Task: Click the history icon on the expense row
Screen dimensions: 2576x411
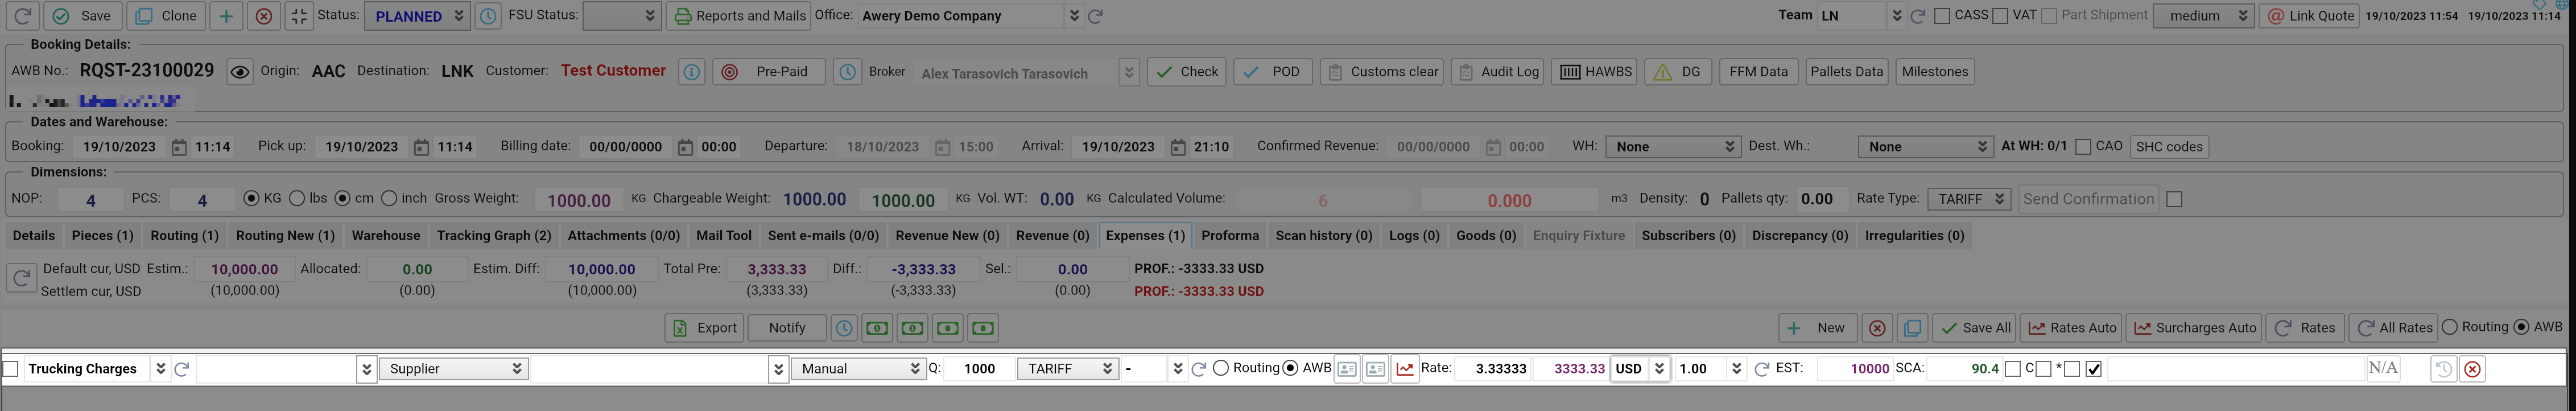Action: point(2443,369)
